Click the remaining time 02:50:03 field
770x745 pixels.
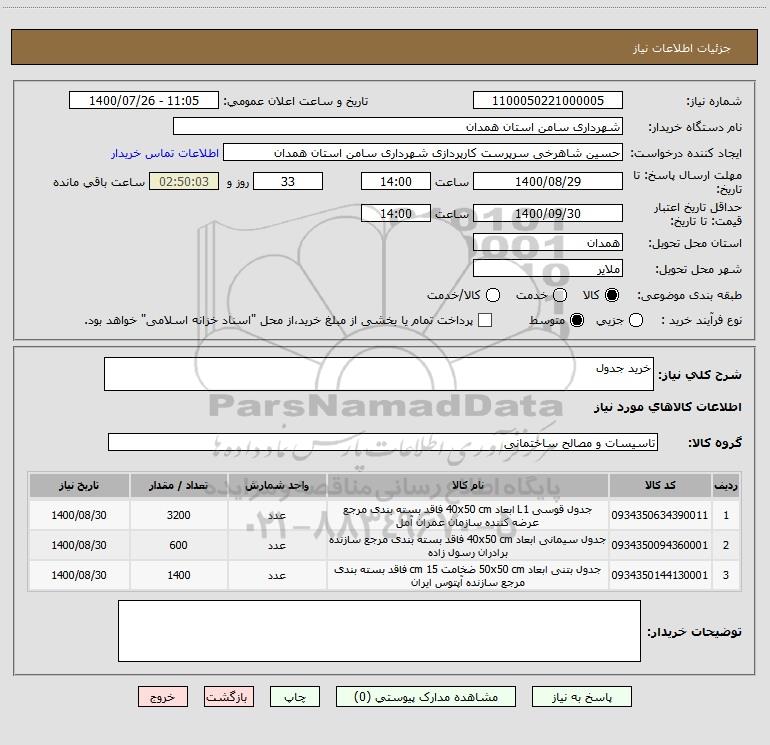(184, 181)
